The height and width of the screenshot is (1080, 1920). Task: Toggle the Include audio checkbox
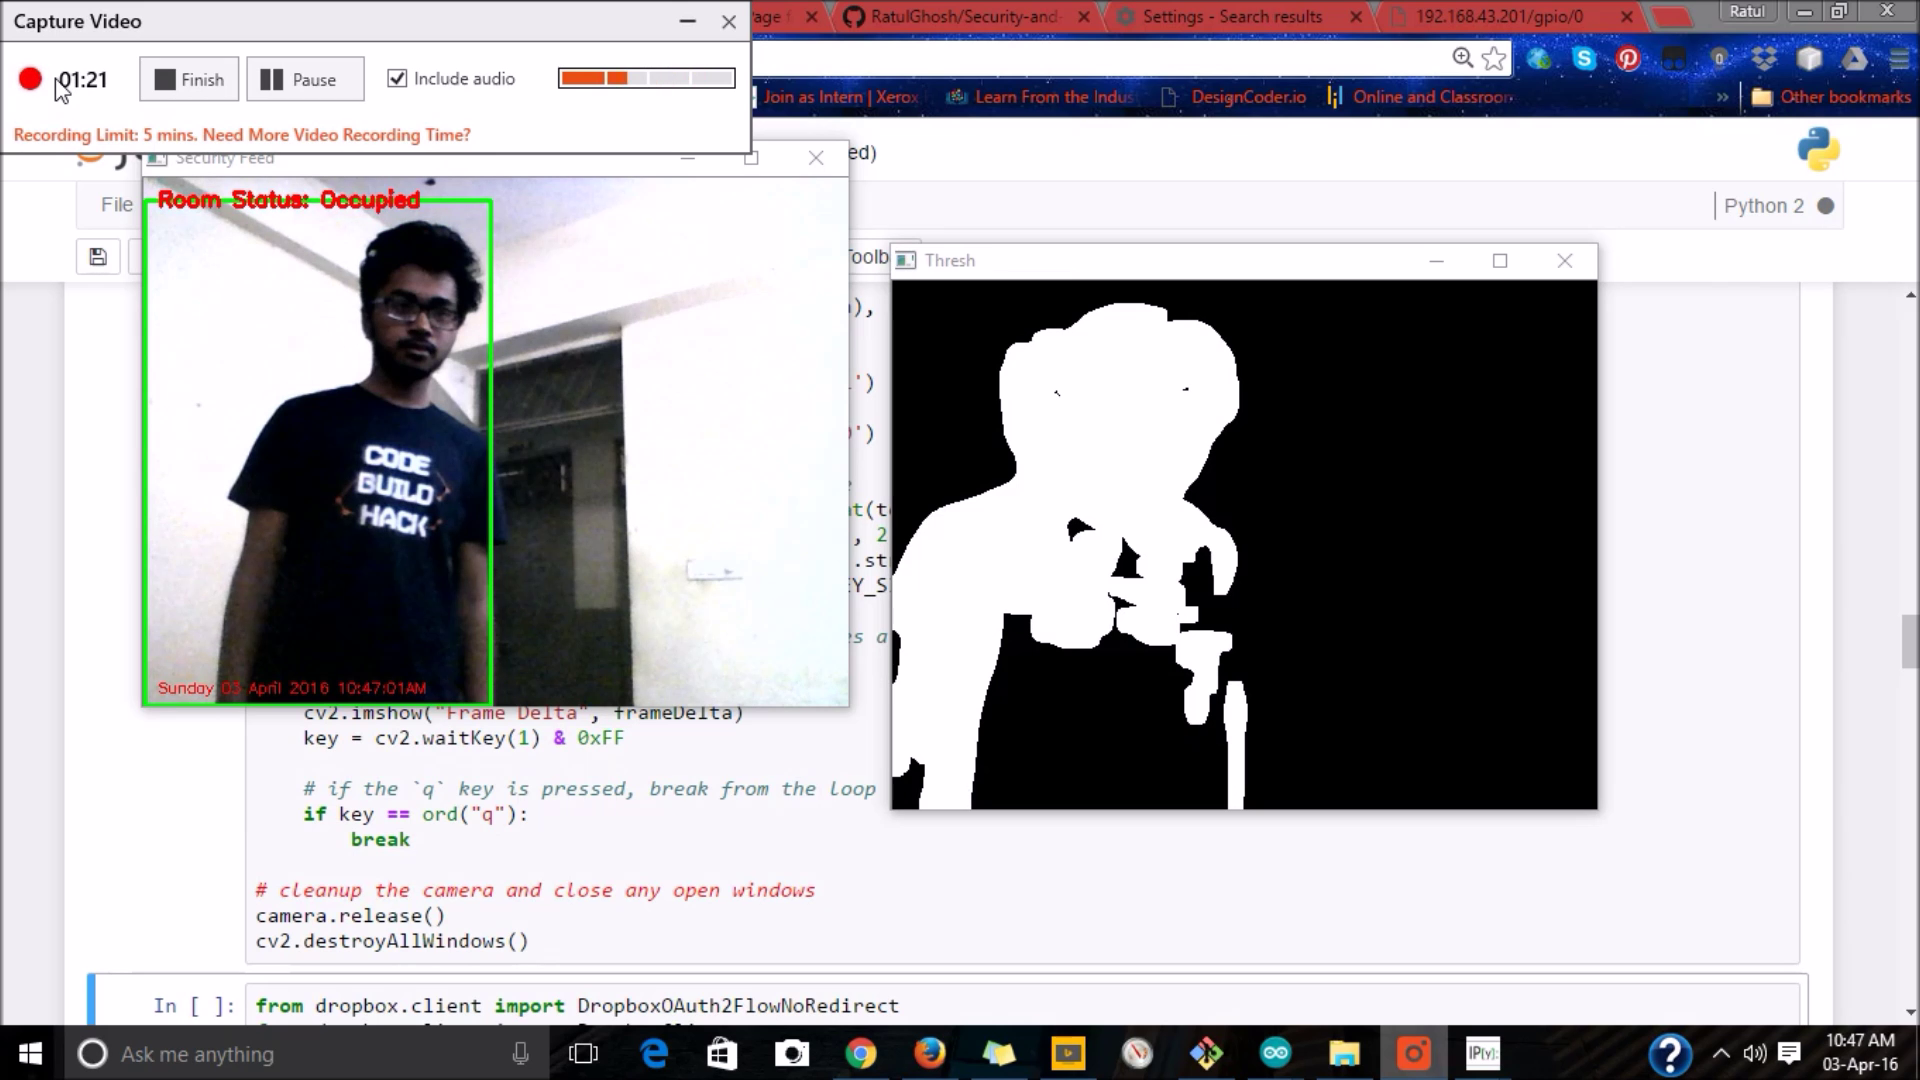(x=398, y=78)
